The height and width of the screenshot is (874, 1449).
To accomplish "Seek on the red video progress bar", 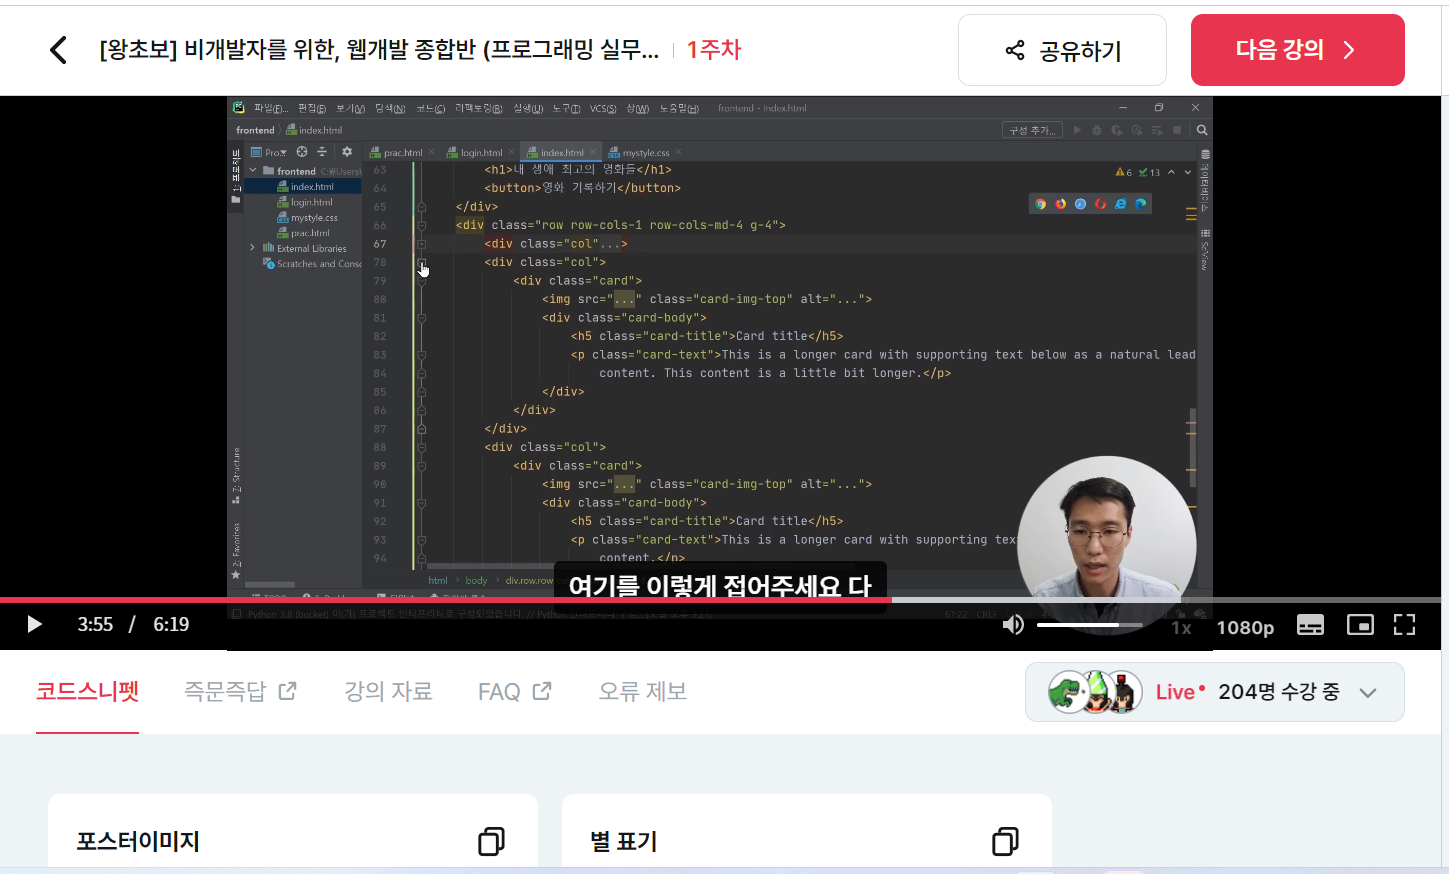I will pyautogui.click(x=720, y=600).
